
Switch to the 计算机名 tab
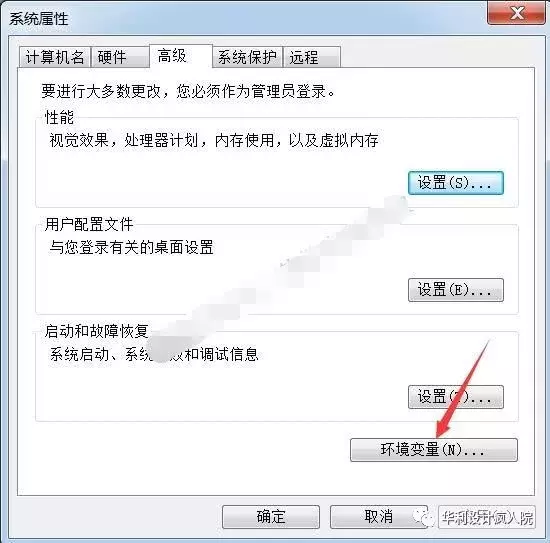tap(55, 57)
